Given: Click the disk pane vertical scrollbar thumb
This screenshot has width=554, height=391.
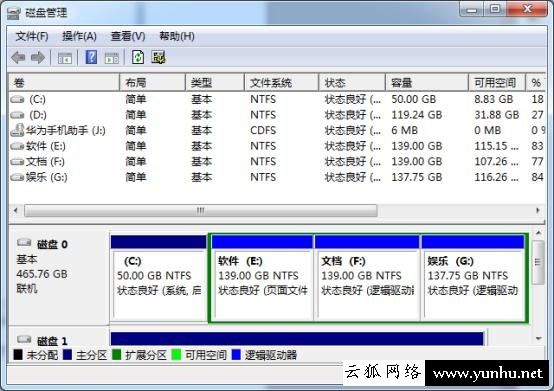Looking at the screenshot, I should point(538,262).
